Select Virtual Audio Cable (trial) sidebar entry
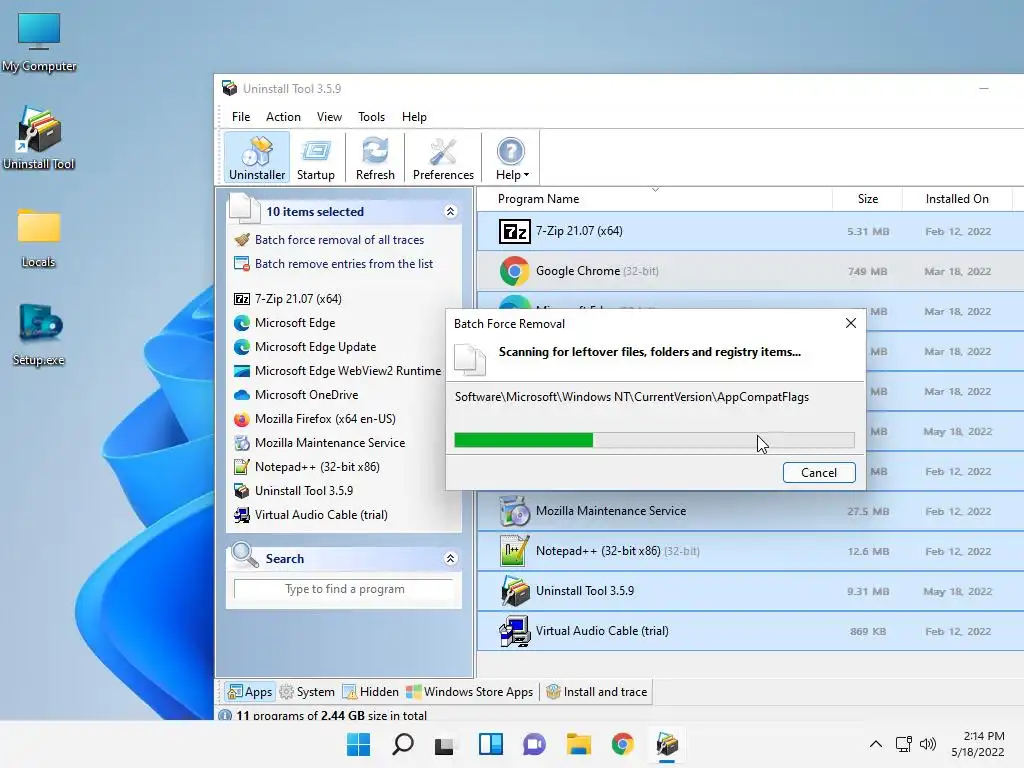The image size is (1024, 768). coord(311,515)
